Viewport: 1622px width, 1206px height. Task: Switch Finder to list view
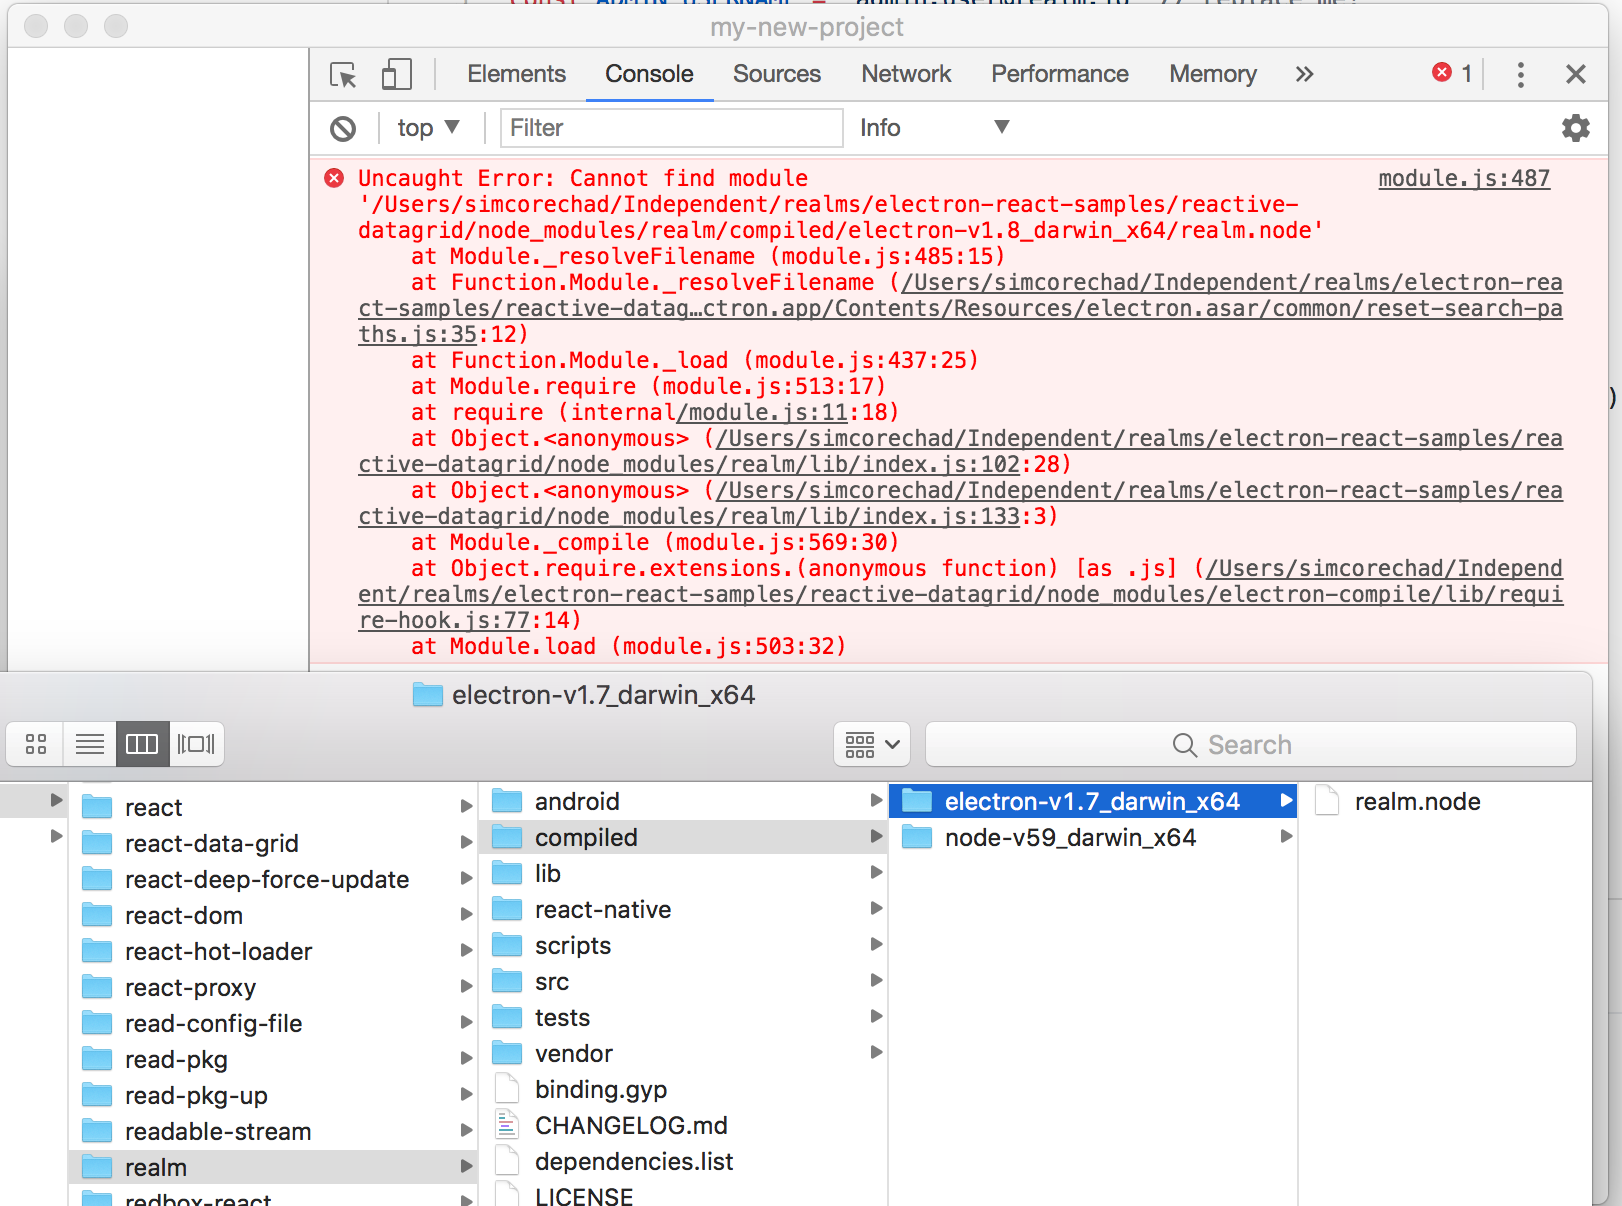[x=90, y=743]
